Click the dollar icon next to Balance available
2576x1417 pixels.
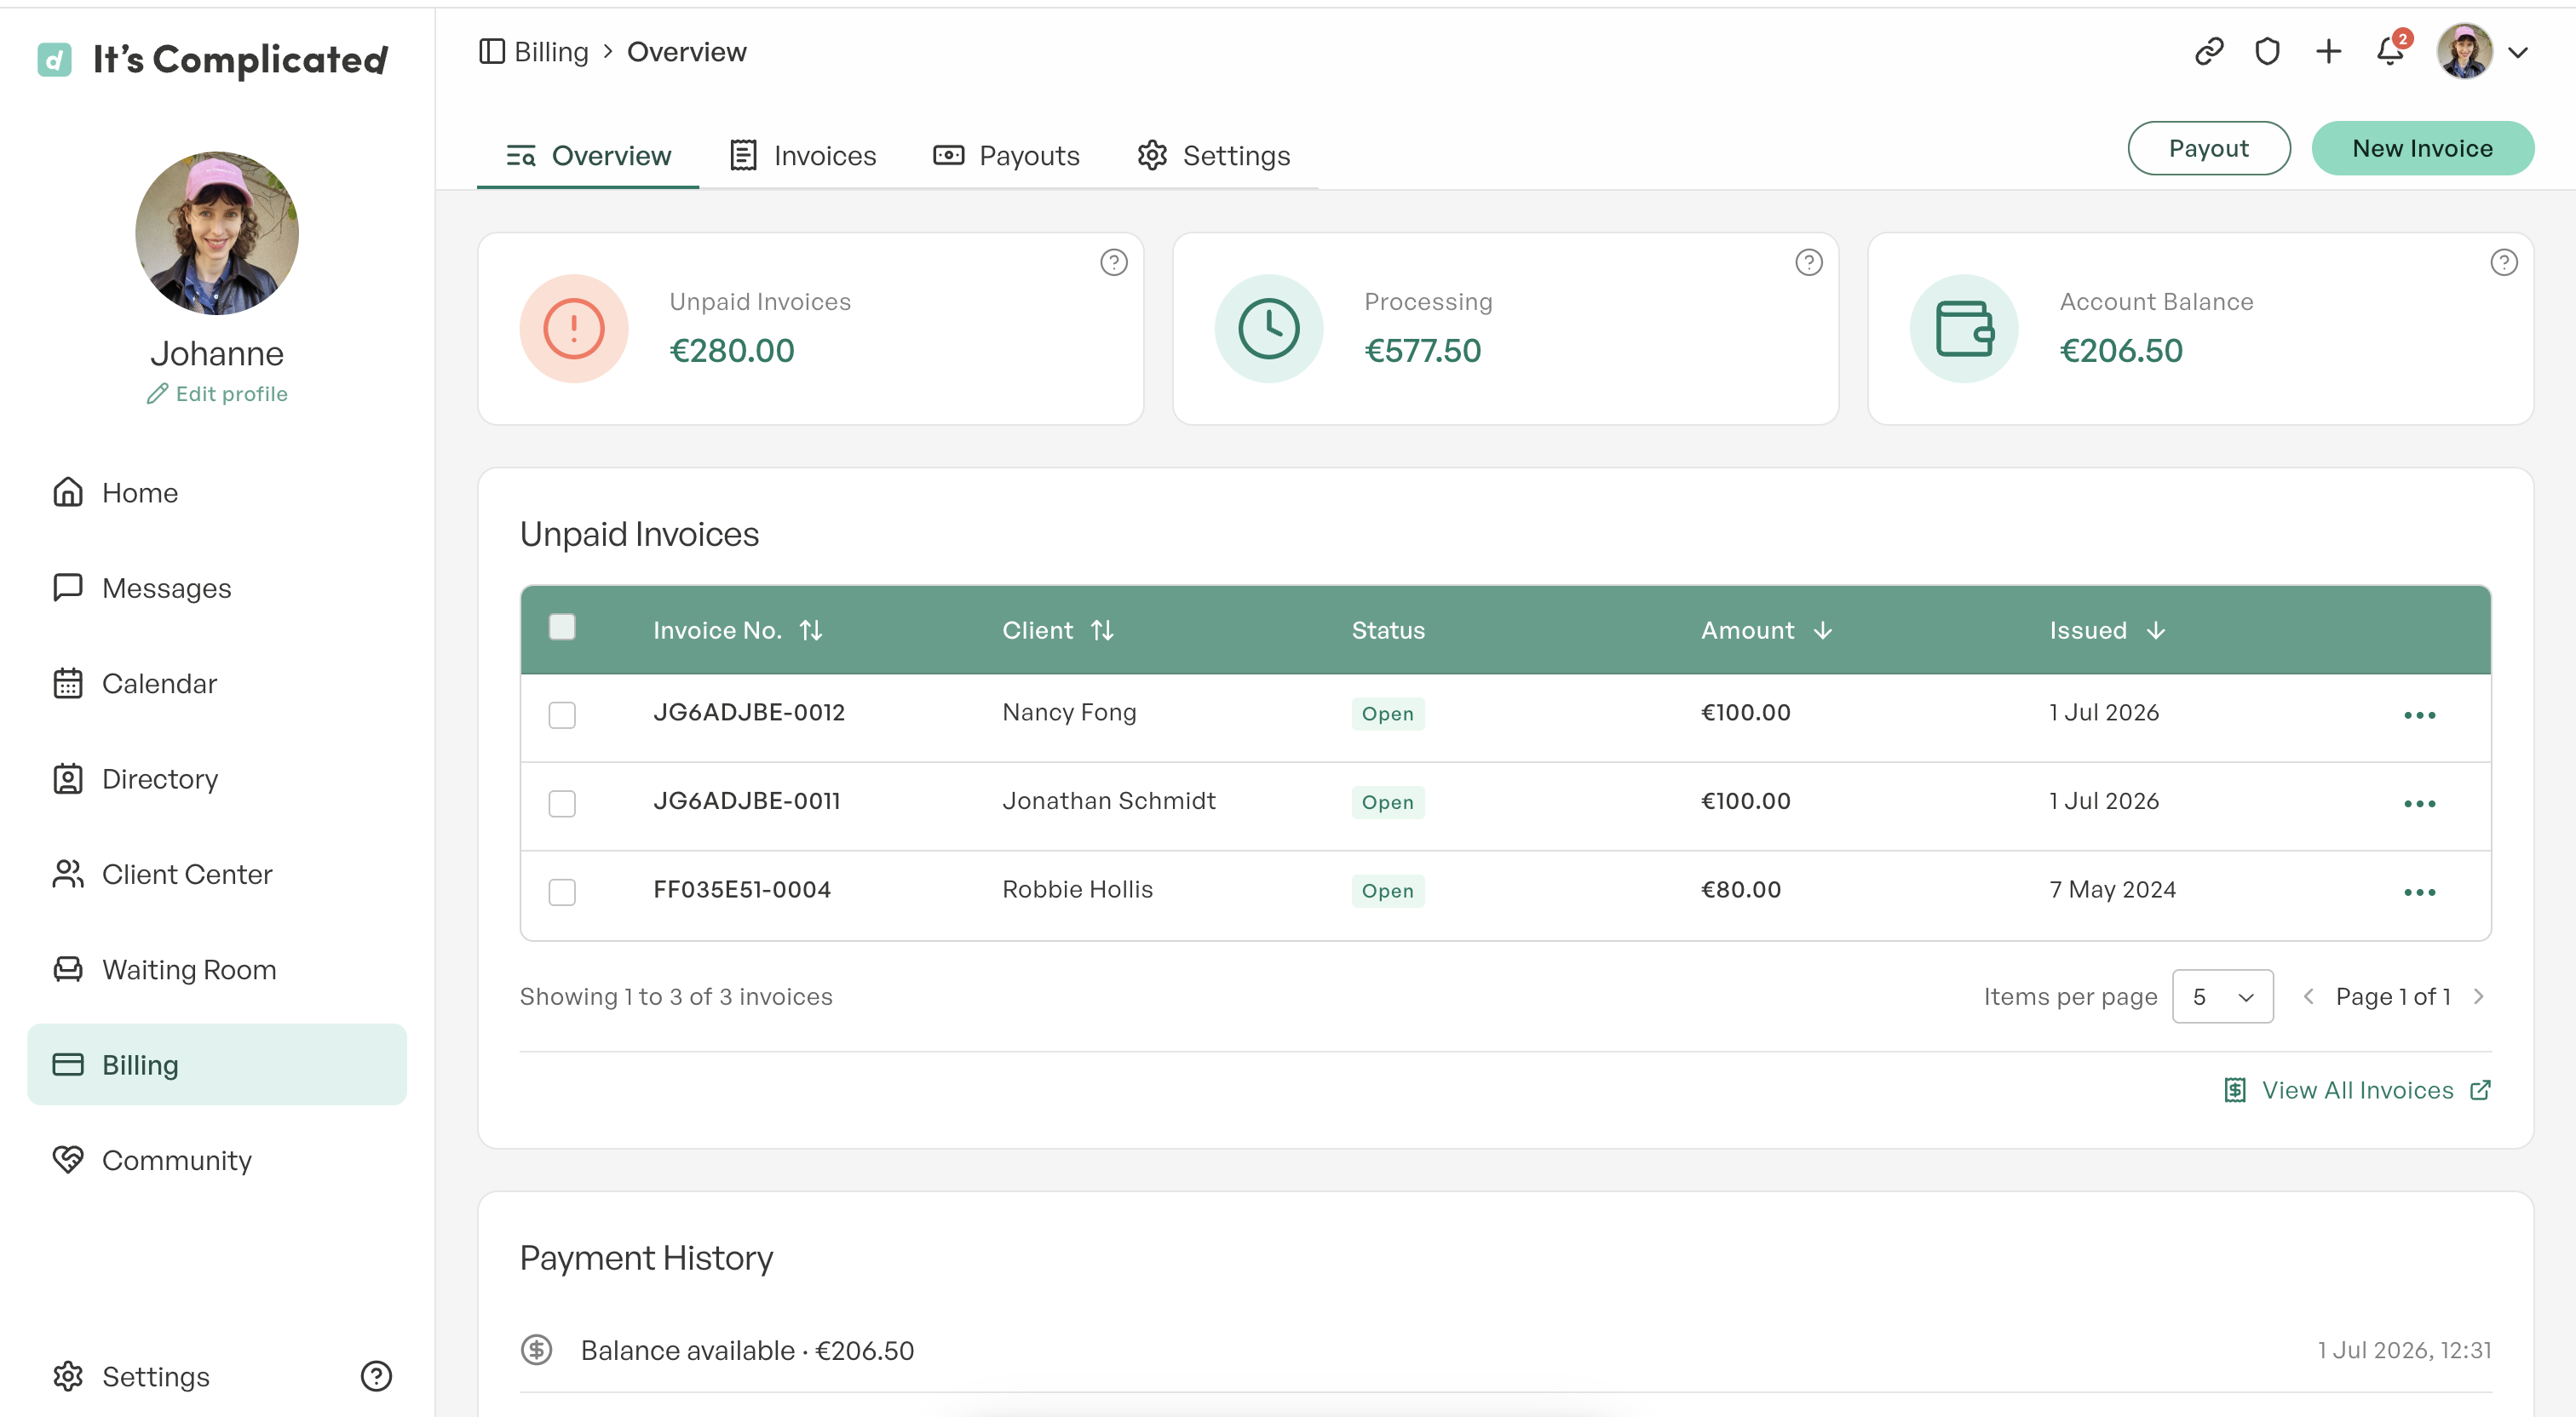[537, 1350]
